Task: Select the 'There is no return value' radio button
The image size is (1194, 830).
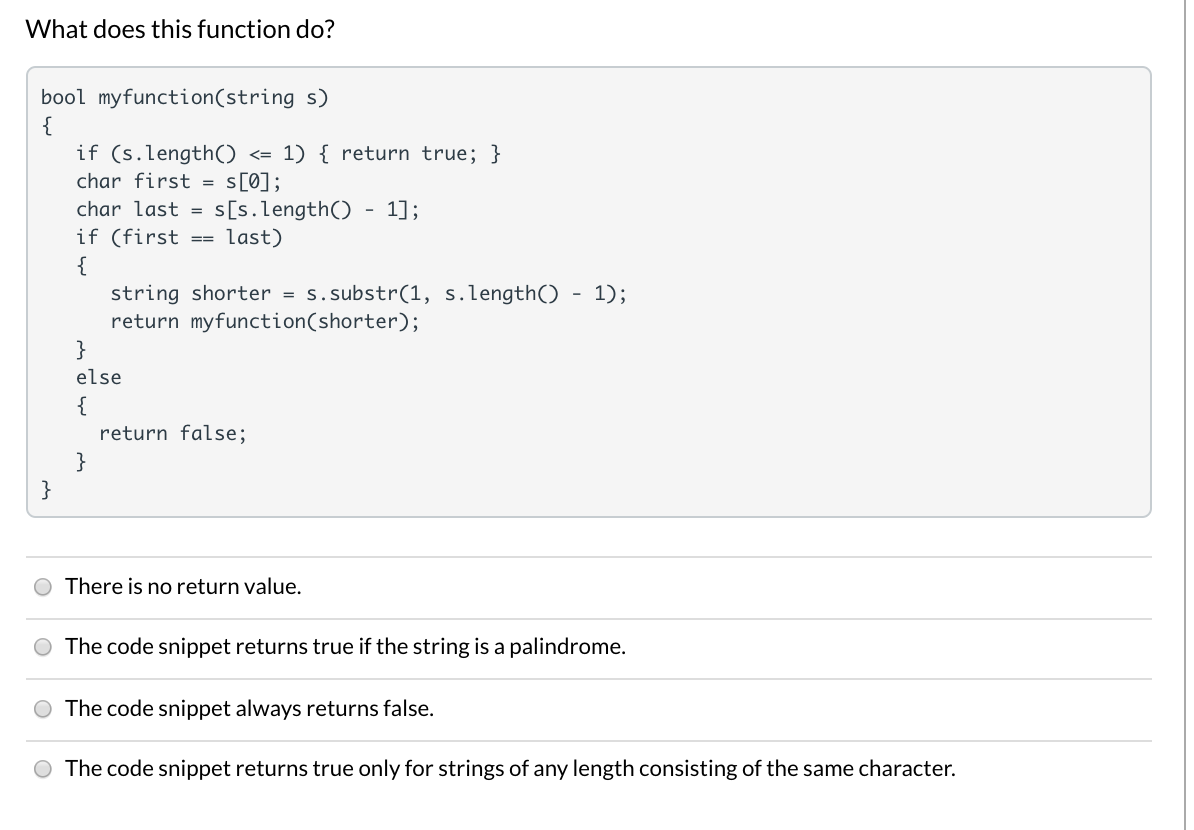Action: click(43, 587)
